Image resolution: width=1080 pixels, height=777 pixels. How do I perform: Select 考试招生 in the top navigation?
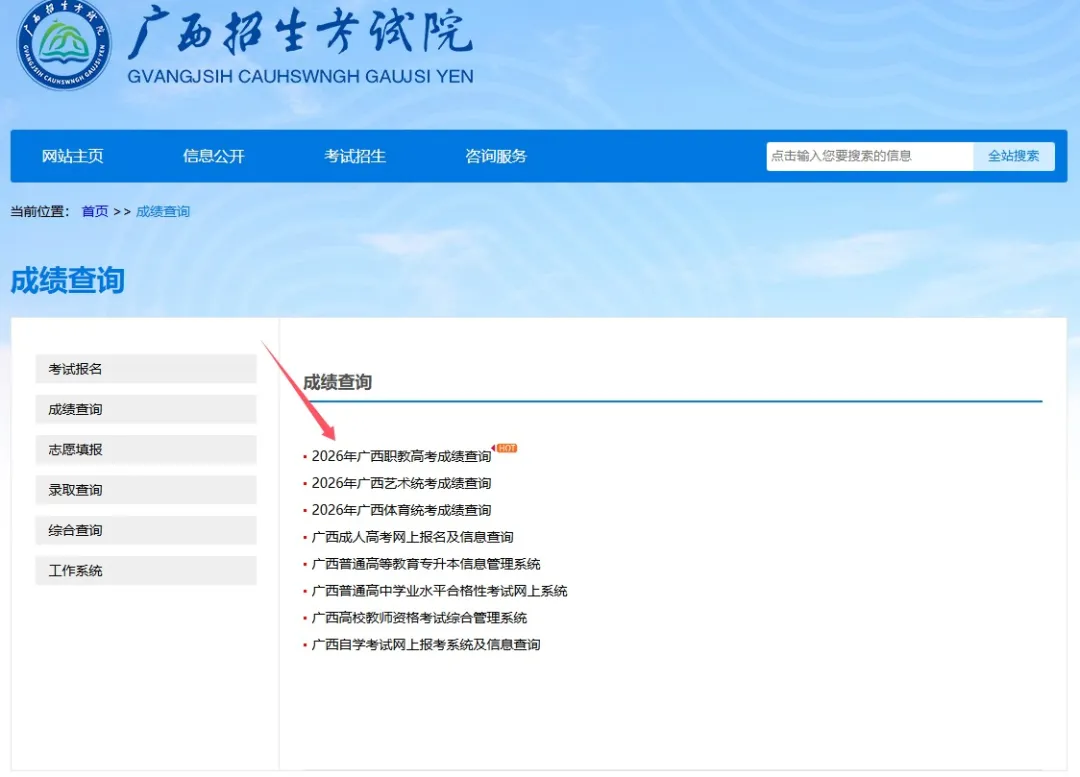pyautogui.click(x=355, y=156)
